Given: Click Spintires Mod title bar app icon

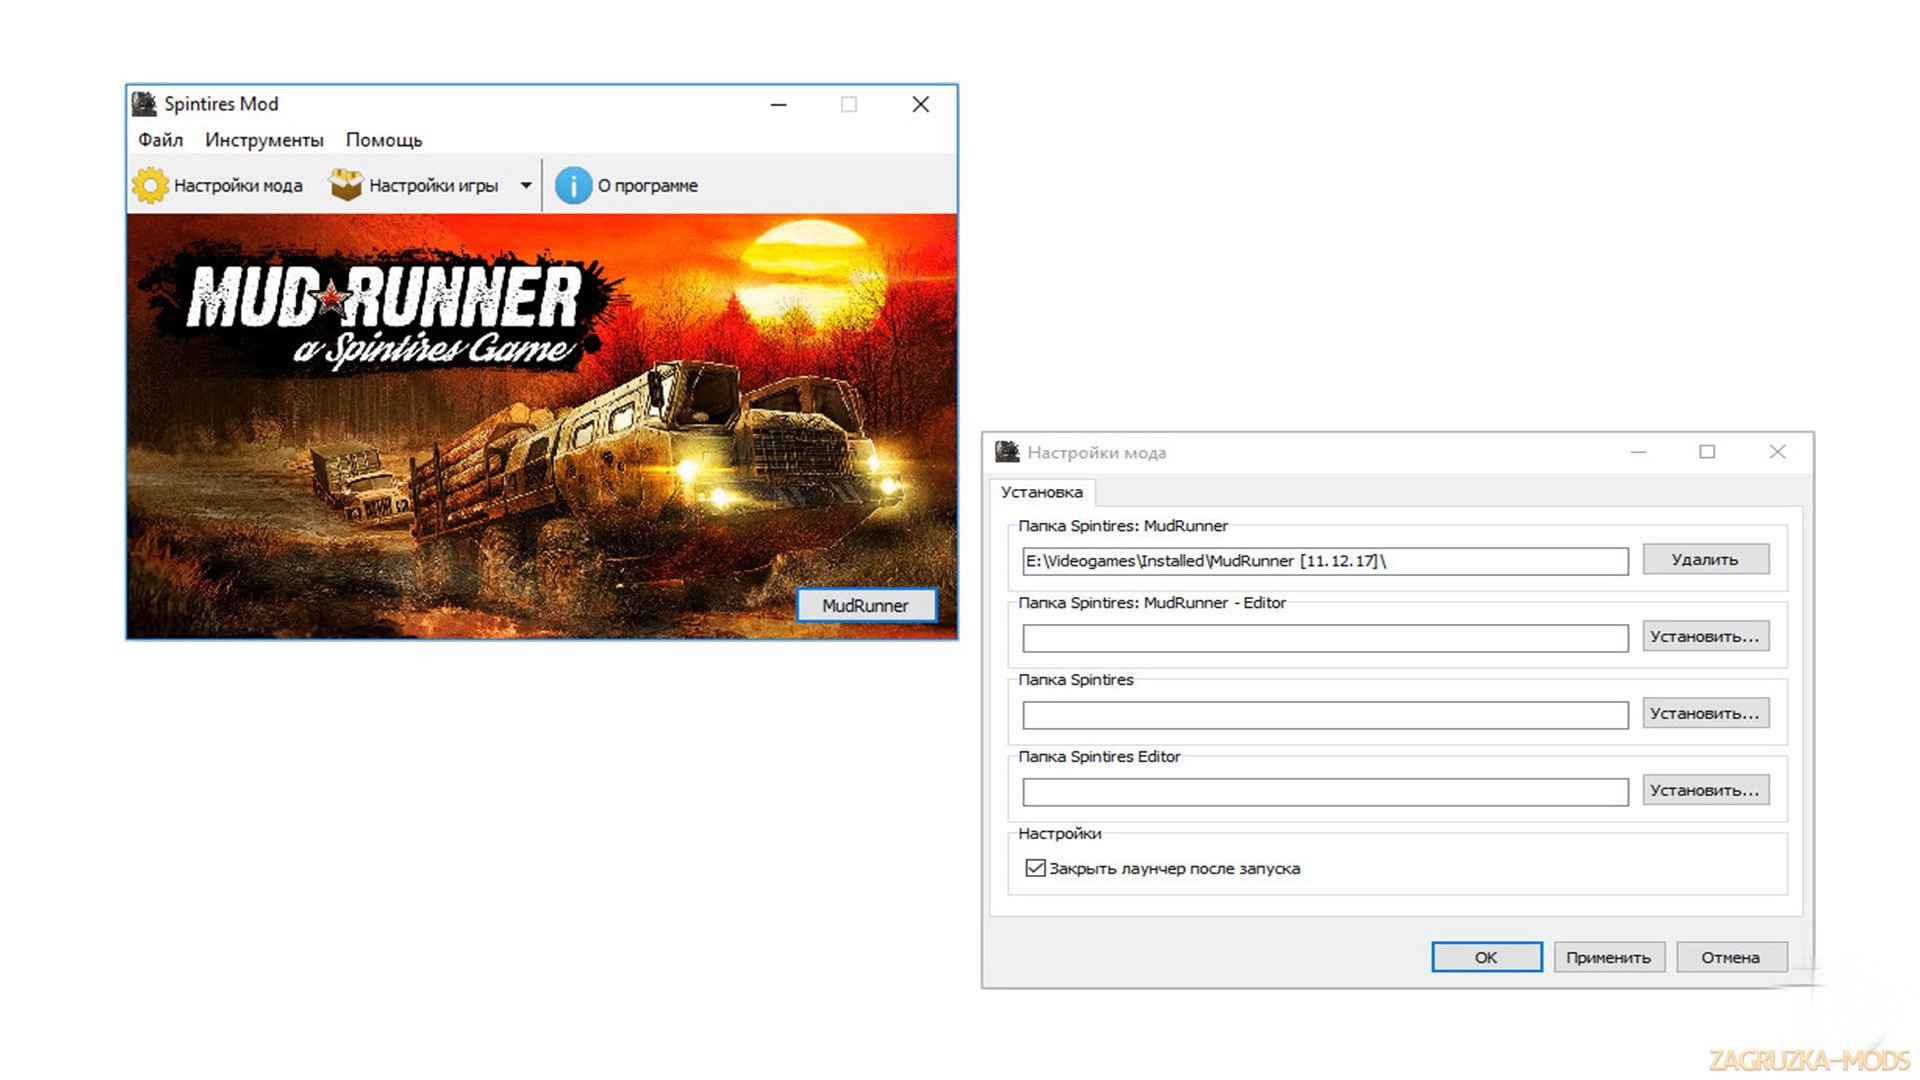Looking at the screenshot, I should (x=145, y=103).
